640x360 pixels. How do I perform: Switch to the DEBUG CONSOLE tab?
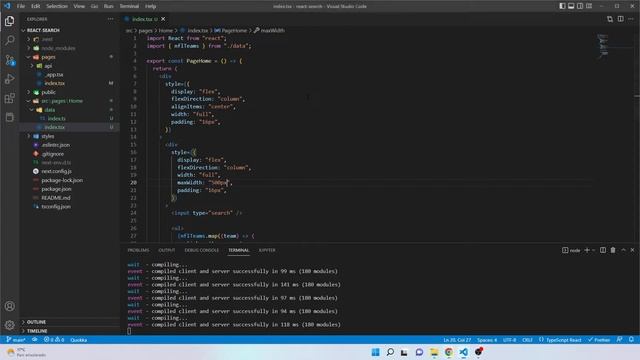click(x=202, y=250)
